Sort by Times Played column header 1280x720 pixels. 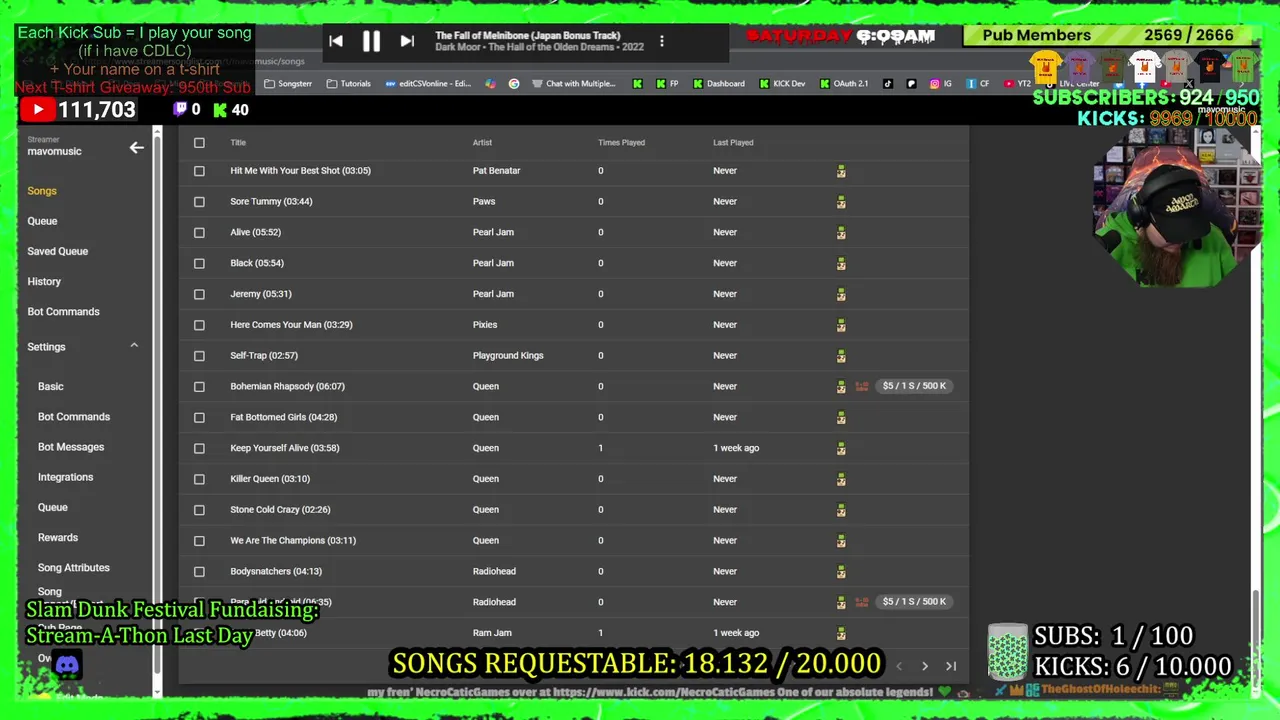click(x=621, y=143)
